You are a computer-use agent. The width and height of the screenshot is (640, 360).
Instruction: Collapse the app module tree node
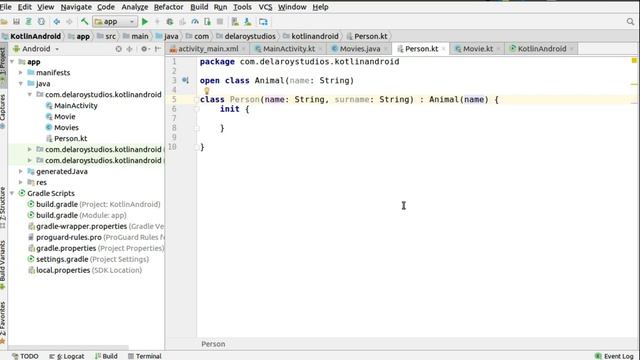[x=12, y=62]
